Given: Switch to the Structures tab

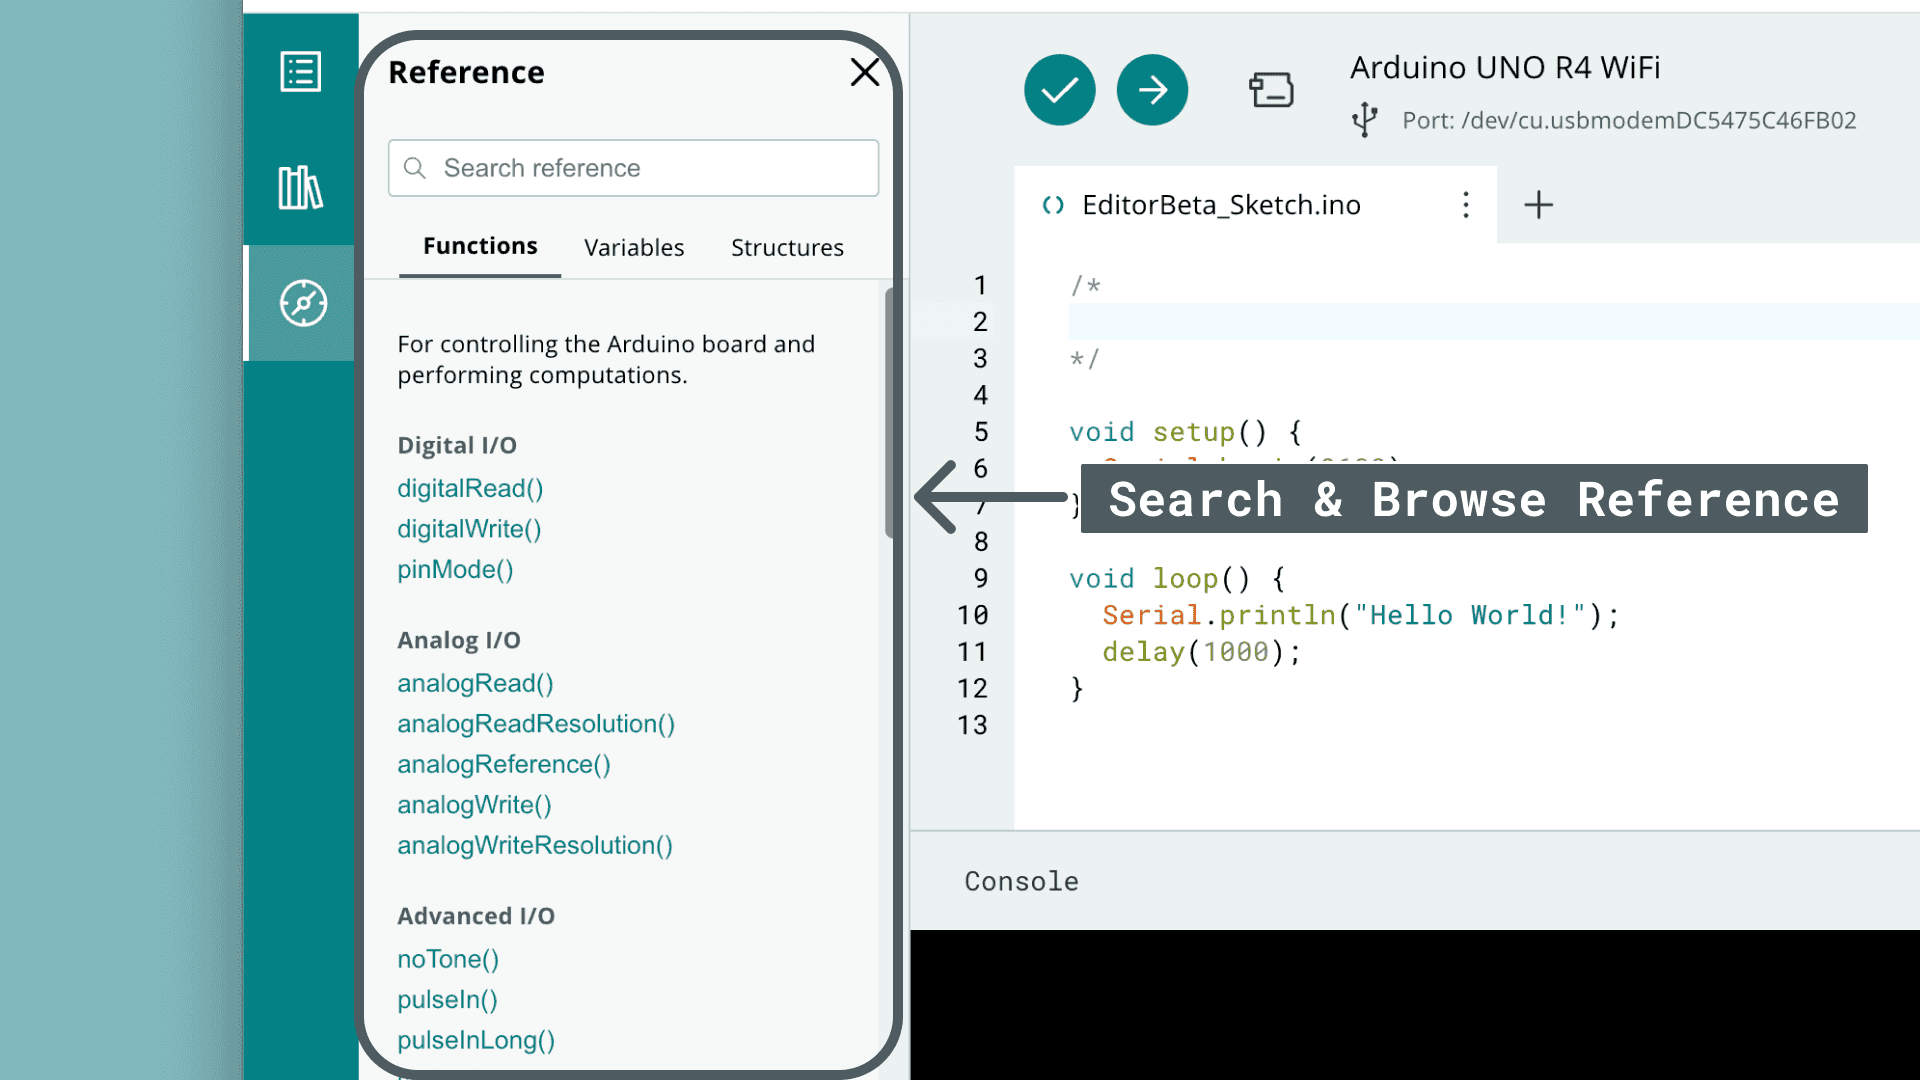Looking at the screenshot, I should (787, 248).
